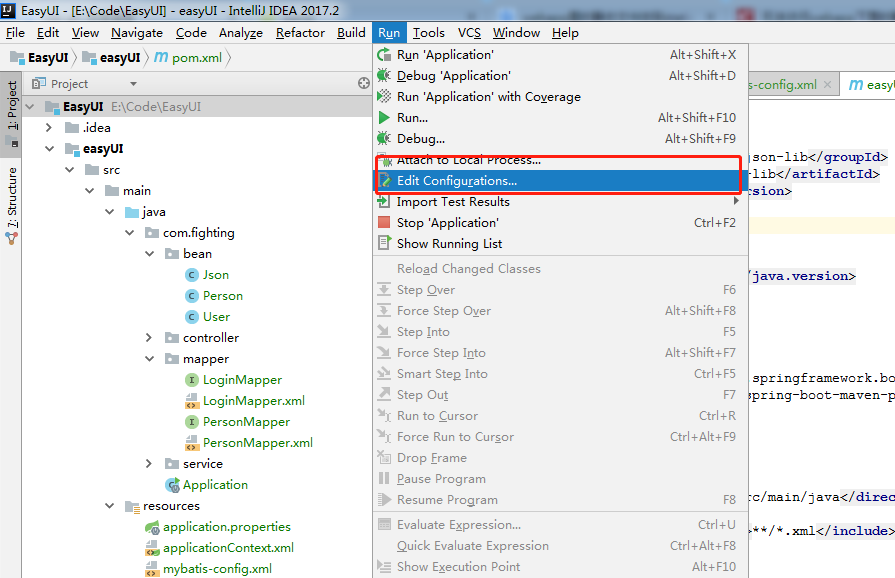Viewport: 895px width, 578px height.
Task: Open the Window menu
Action: 516,33
